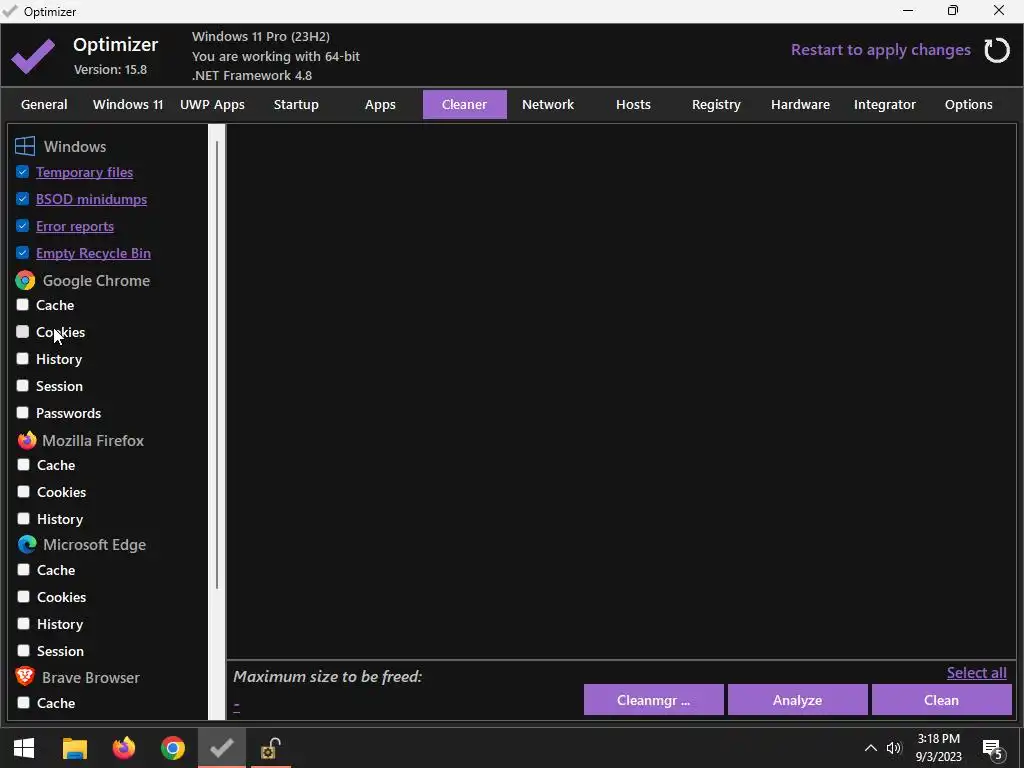The image size is (1024, 768).
Task: Launch Firefox from the taskbar
Action: coord(123,748)
